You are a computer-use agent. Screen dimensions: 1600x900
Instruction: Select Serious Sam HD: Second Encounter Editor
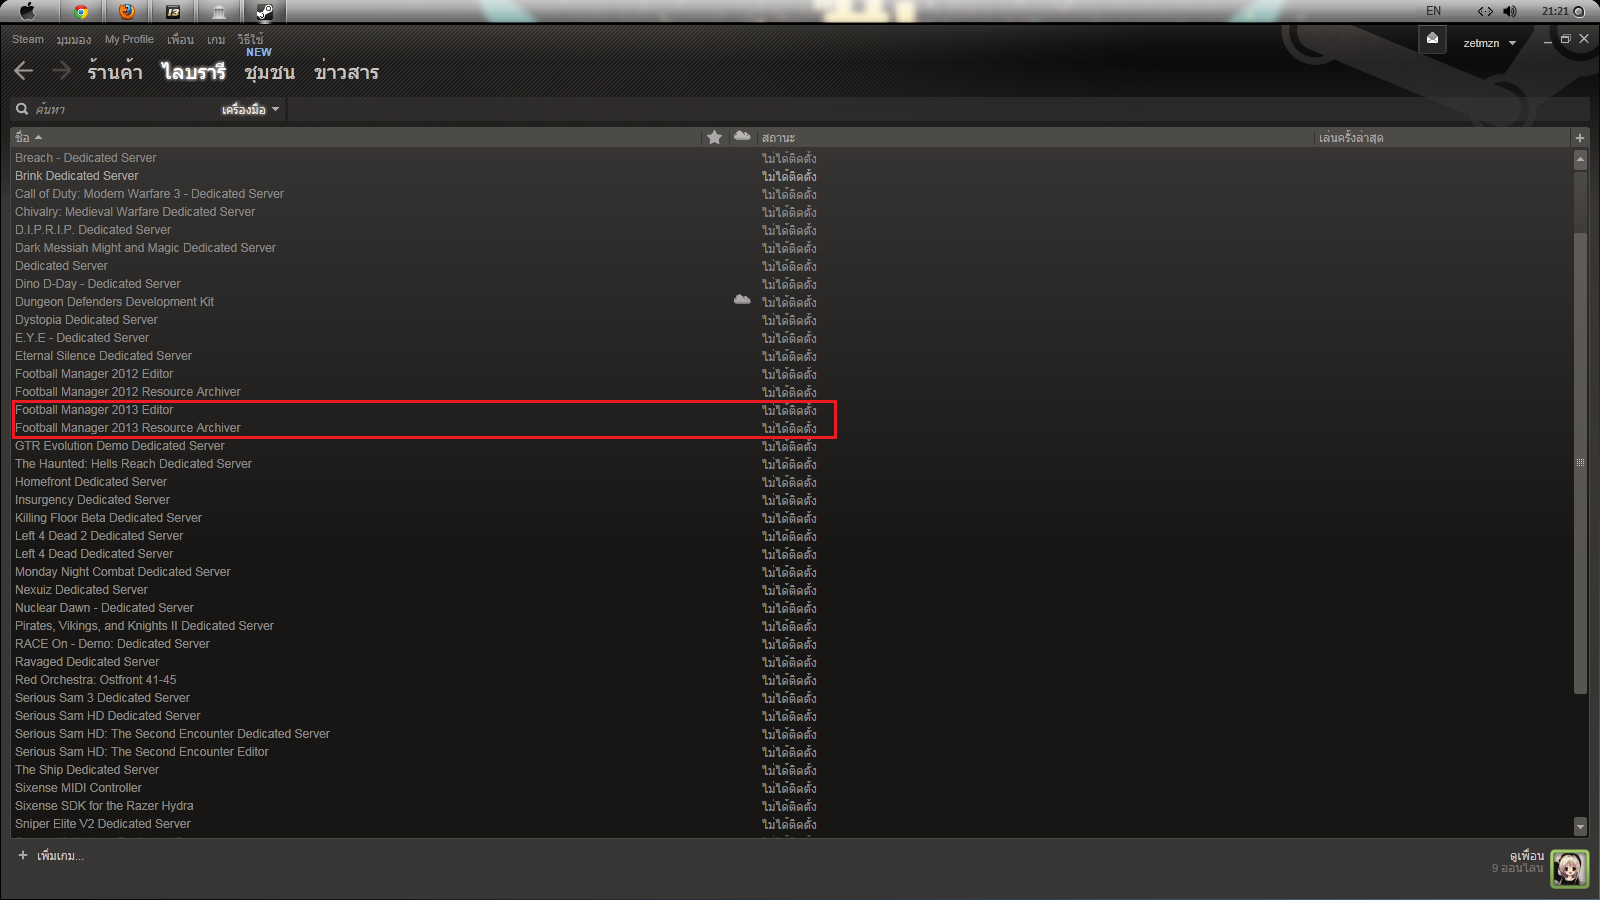click(142, 752)
